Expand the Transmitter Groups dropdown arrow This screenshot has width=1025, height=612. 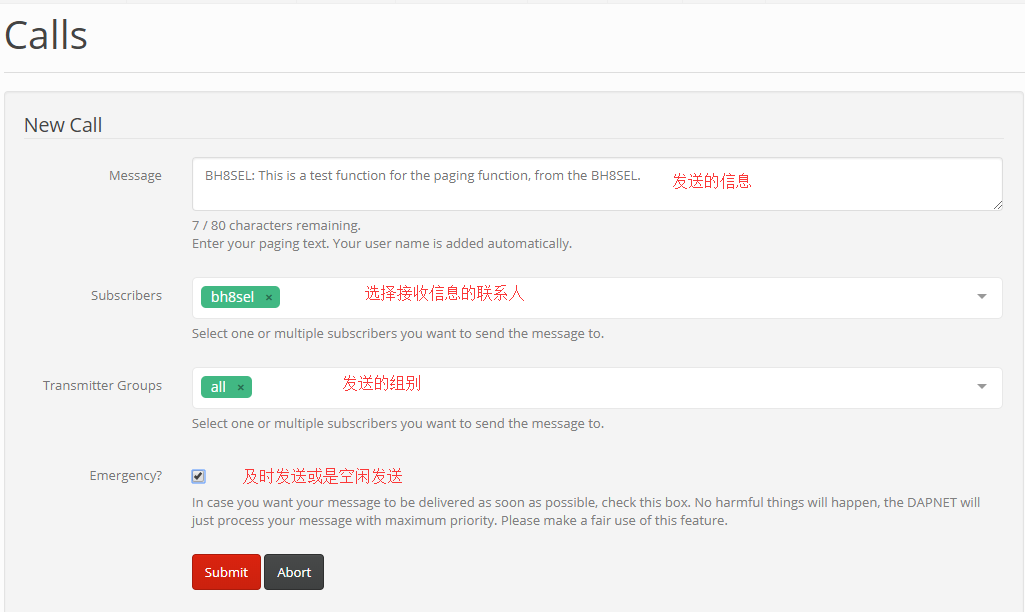(981, 387)
